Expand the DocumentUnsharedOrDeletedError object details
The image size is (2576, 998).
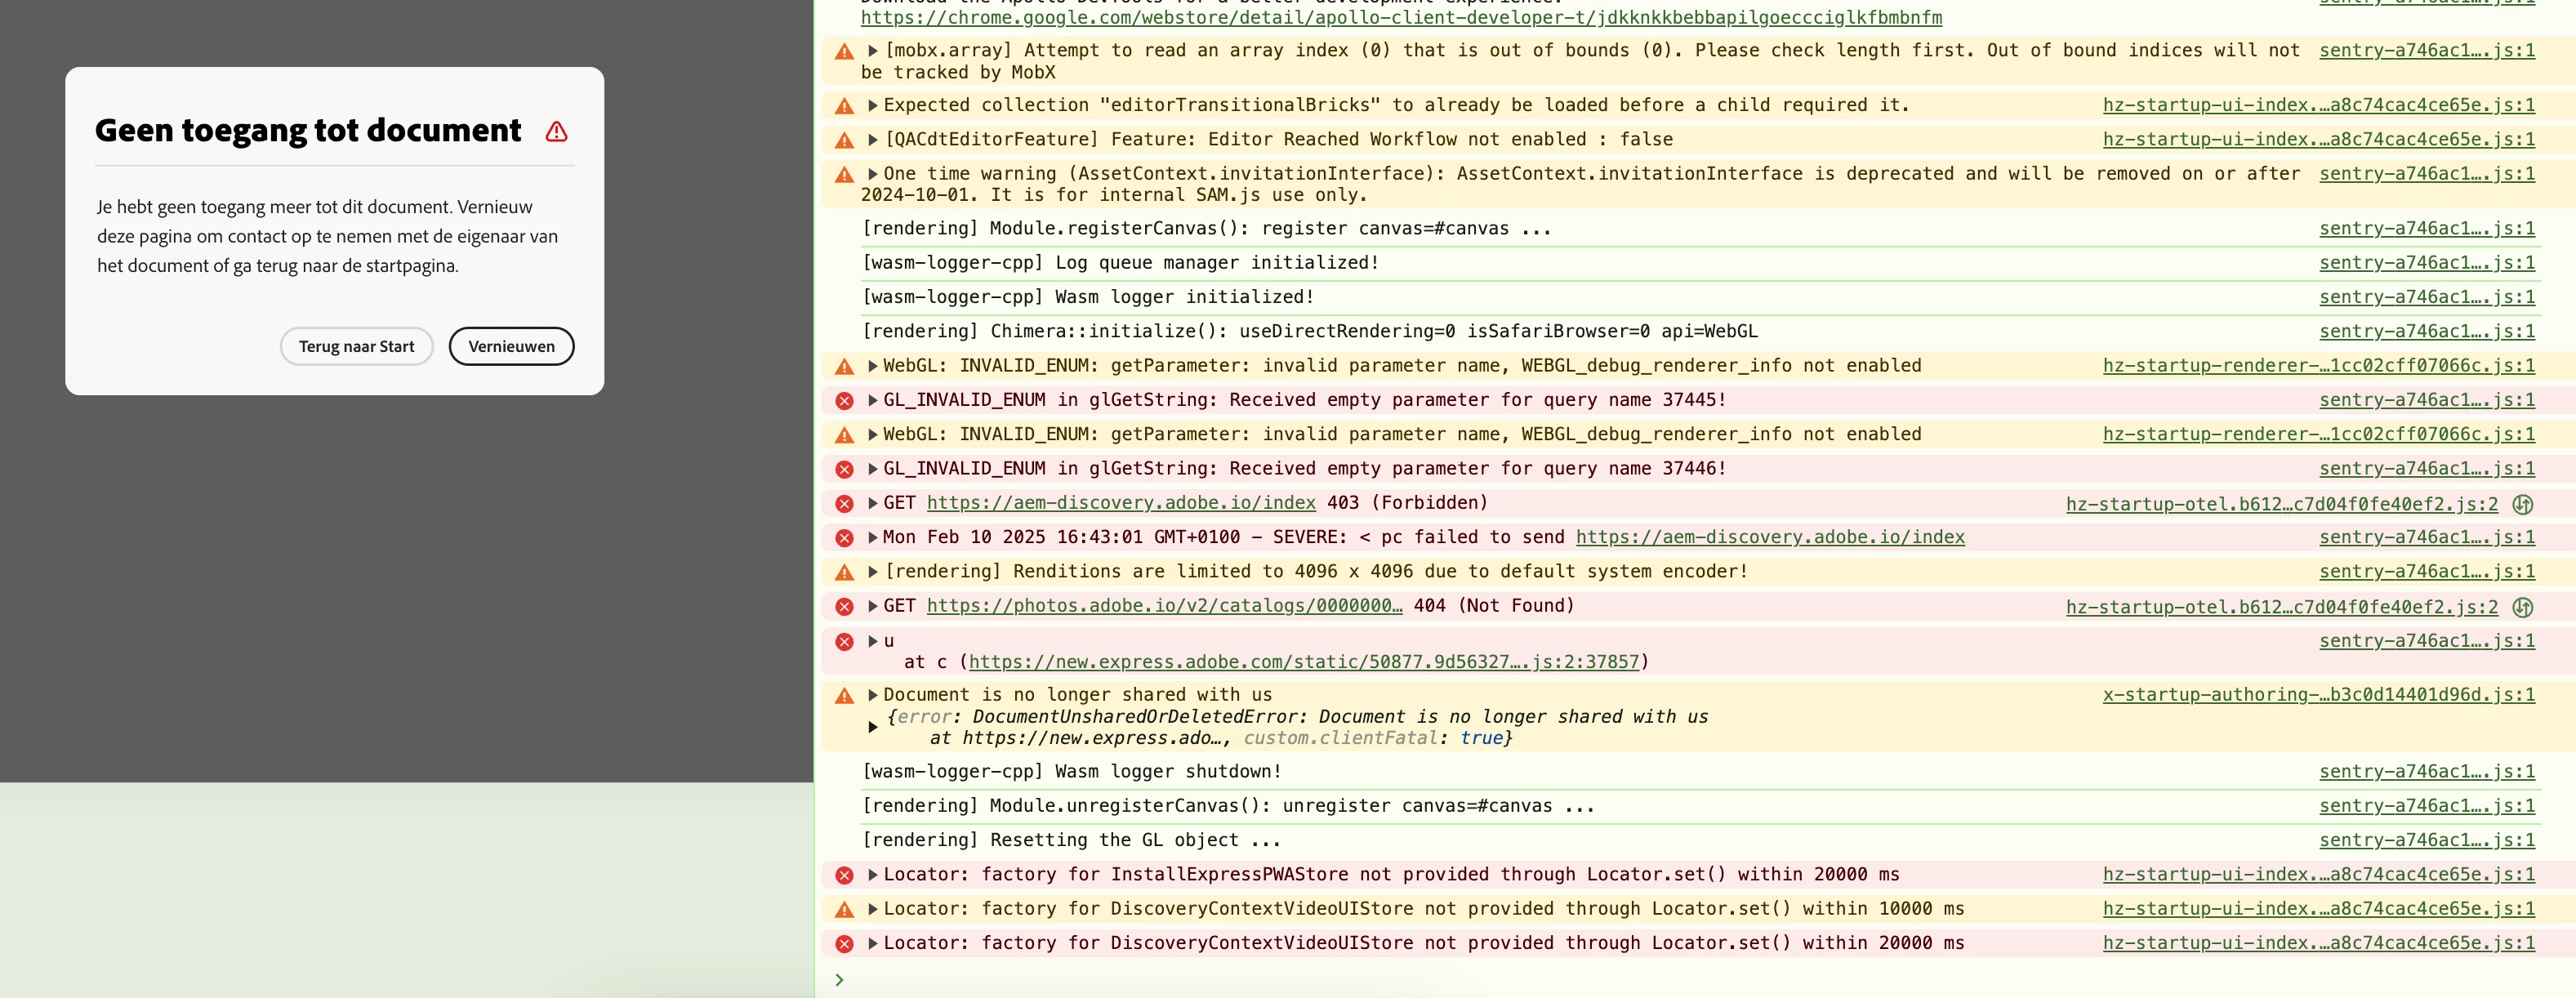[872, 727]
